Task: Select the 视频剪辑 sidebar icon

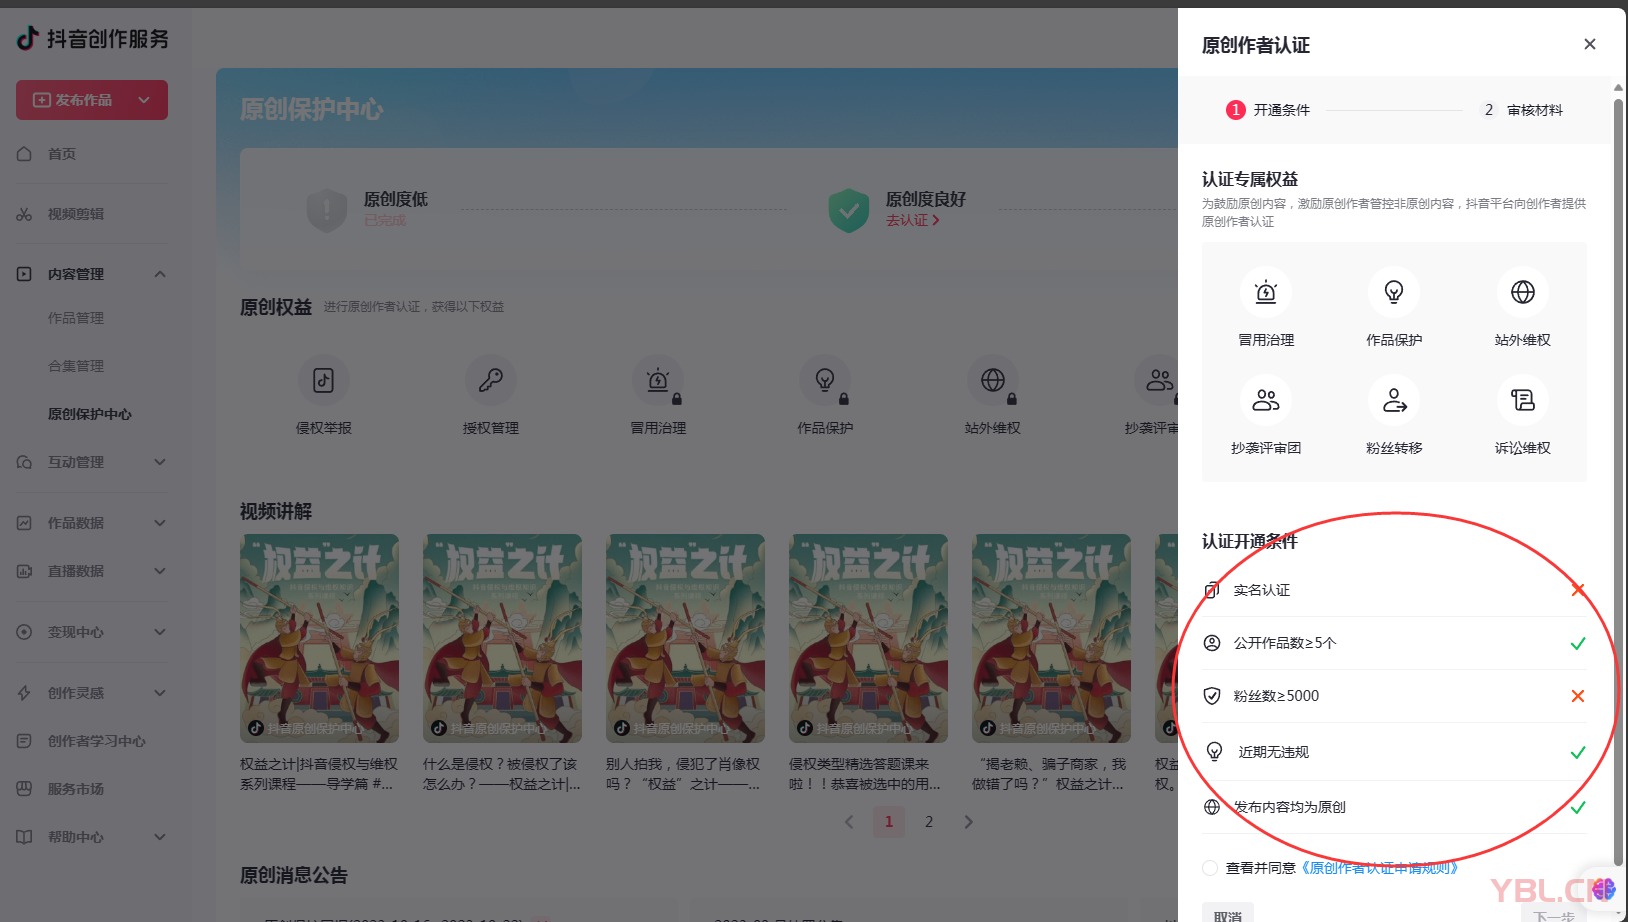Action: click(x=24, y=213)
